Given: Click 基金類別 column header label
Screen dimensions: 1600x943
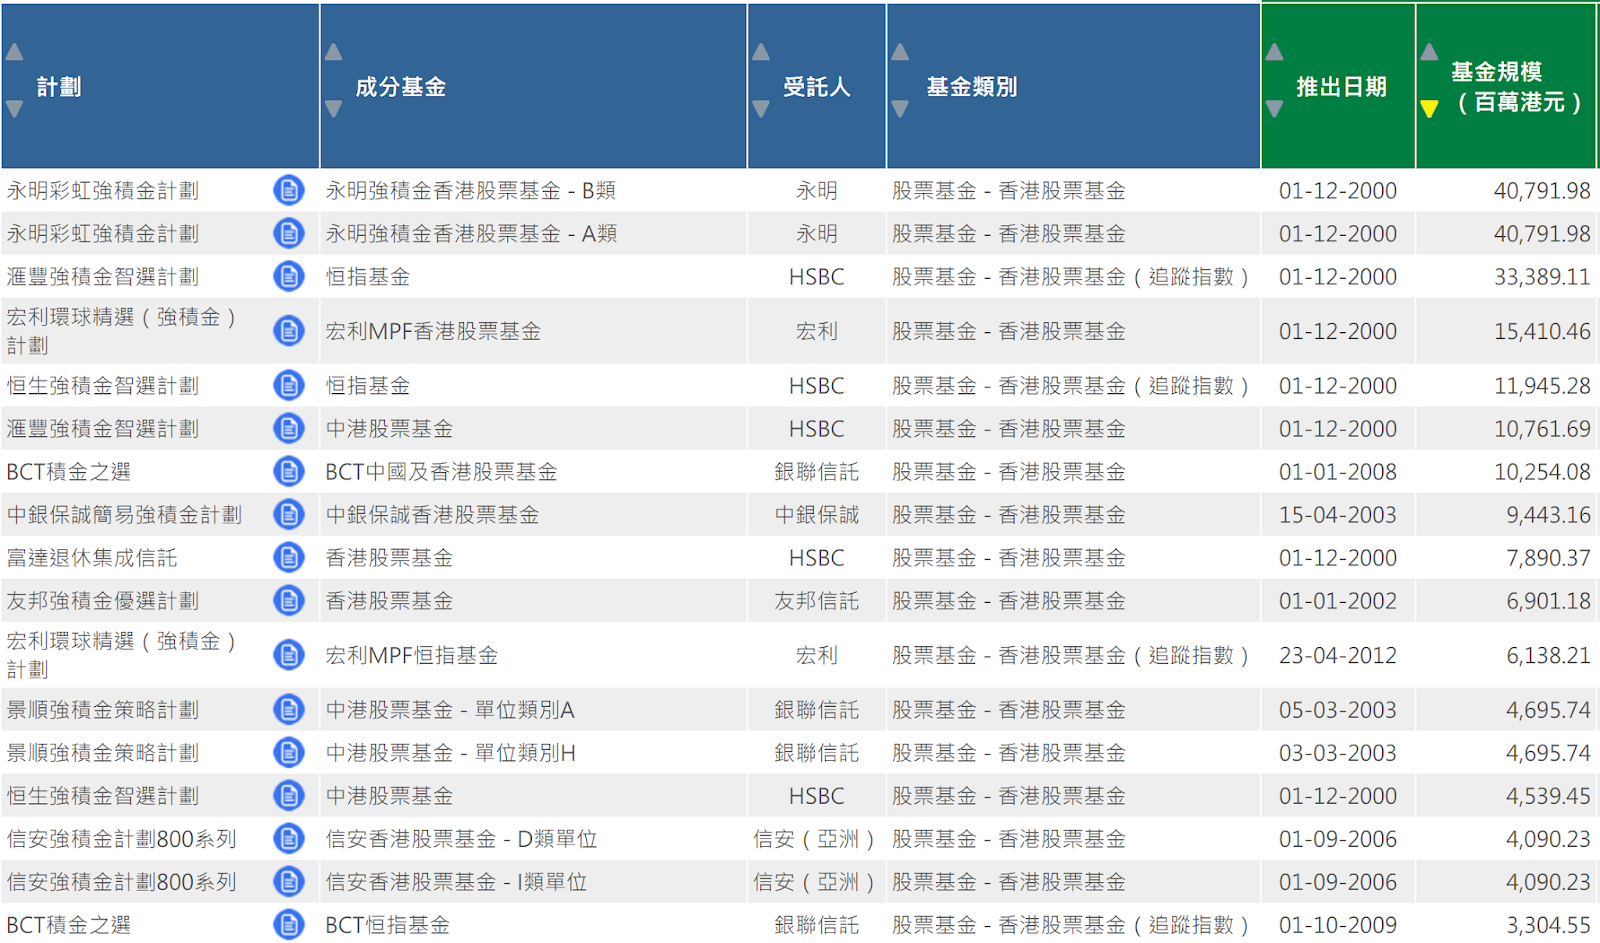Looking at the screenshot, I should [972, 87].
